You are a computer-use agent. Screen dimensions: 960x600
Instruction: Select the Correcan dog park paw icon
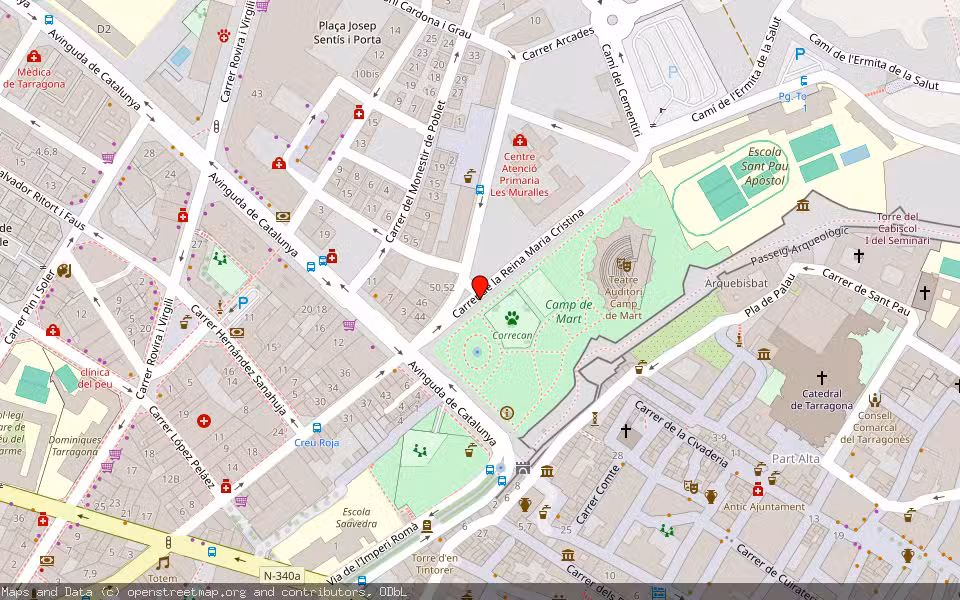point(512,318)
